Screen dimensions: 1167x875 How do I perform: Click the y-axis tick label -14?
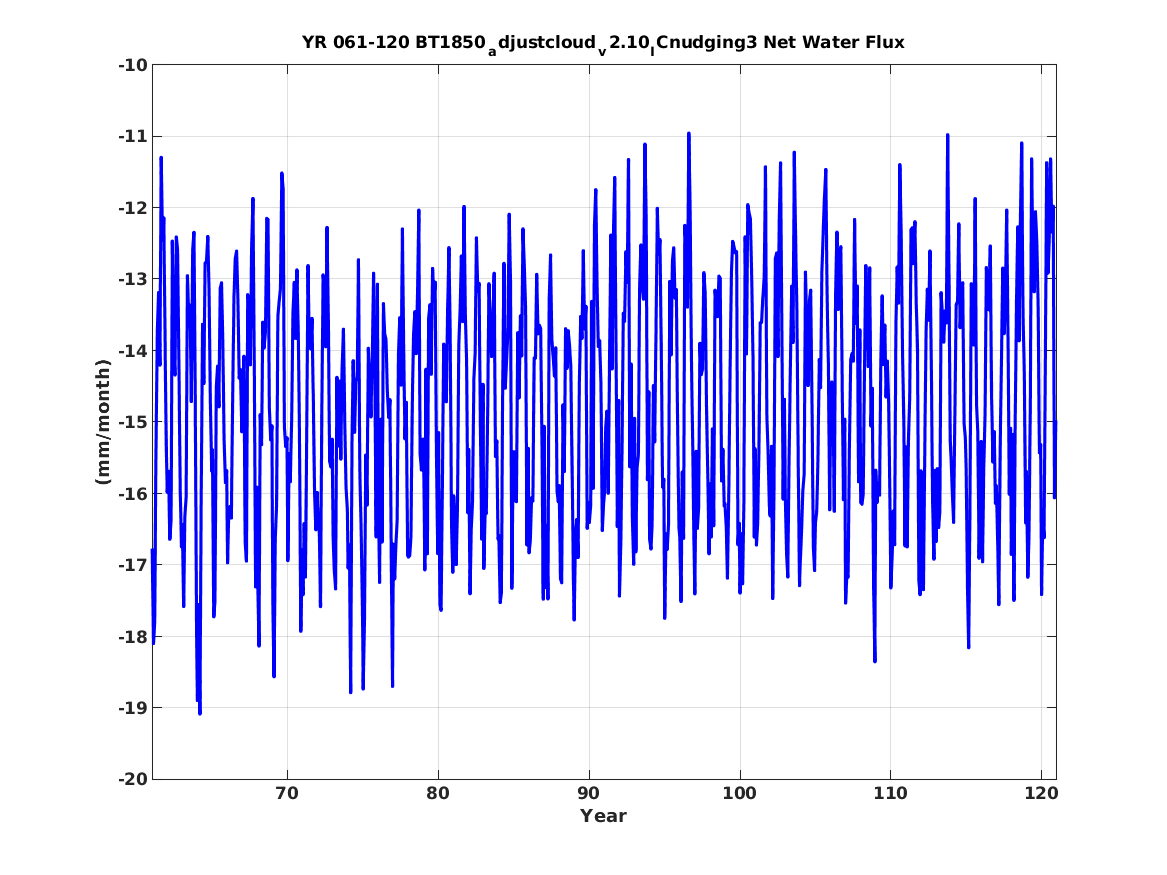[132, 350]
